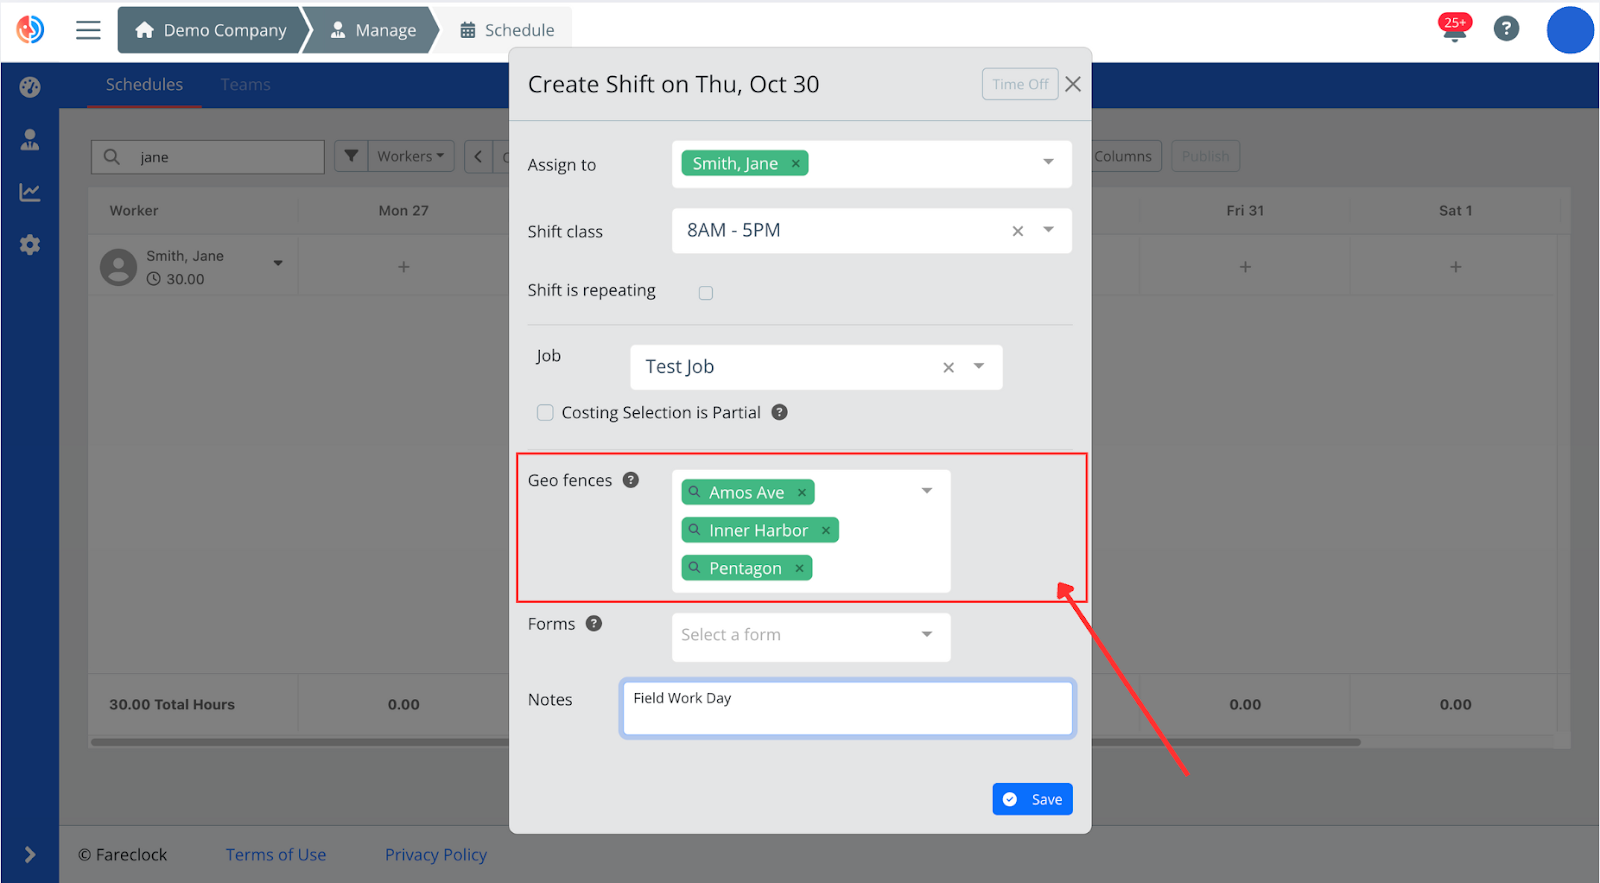
Task: Save the new shift
Action: [x=1032, y=799]
